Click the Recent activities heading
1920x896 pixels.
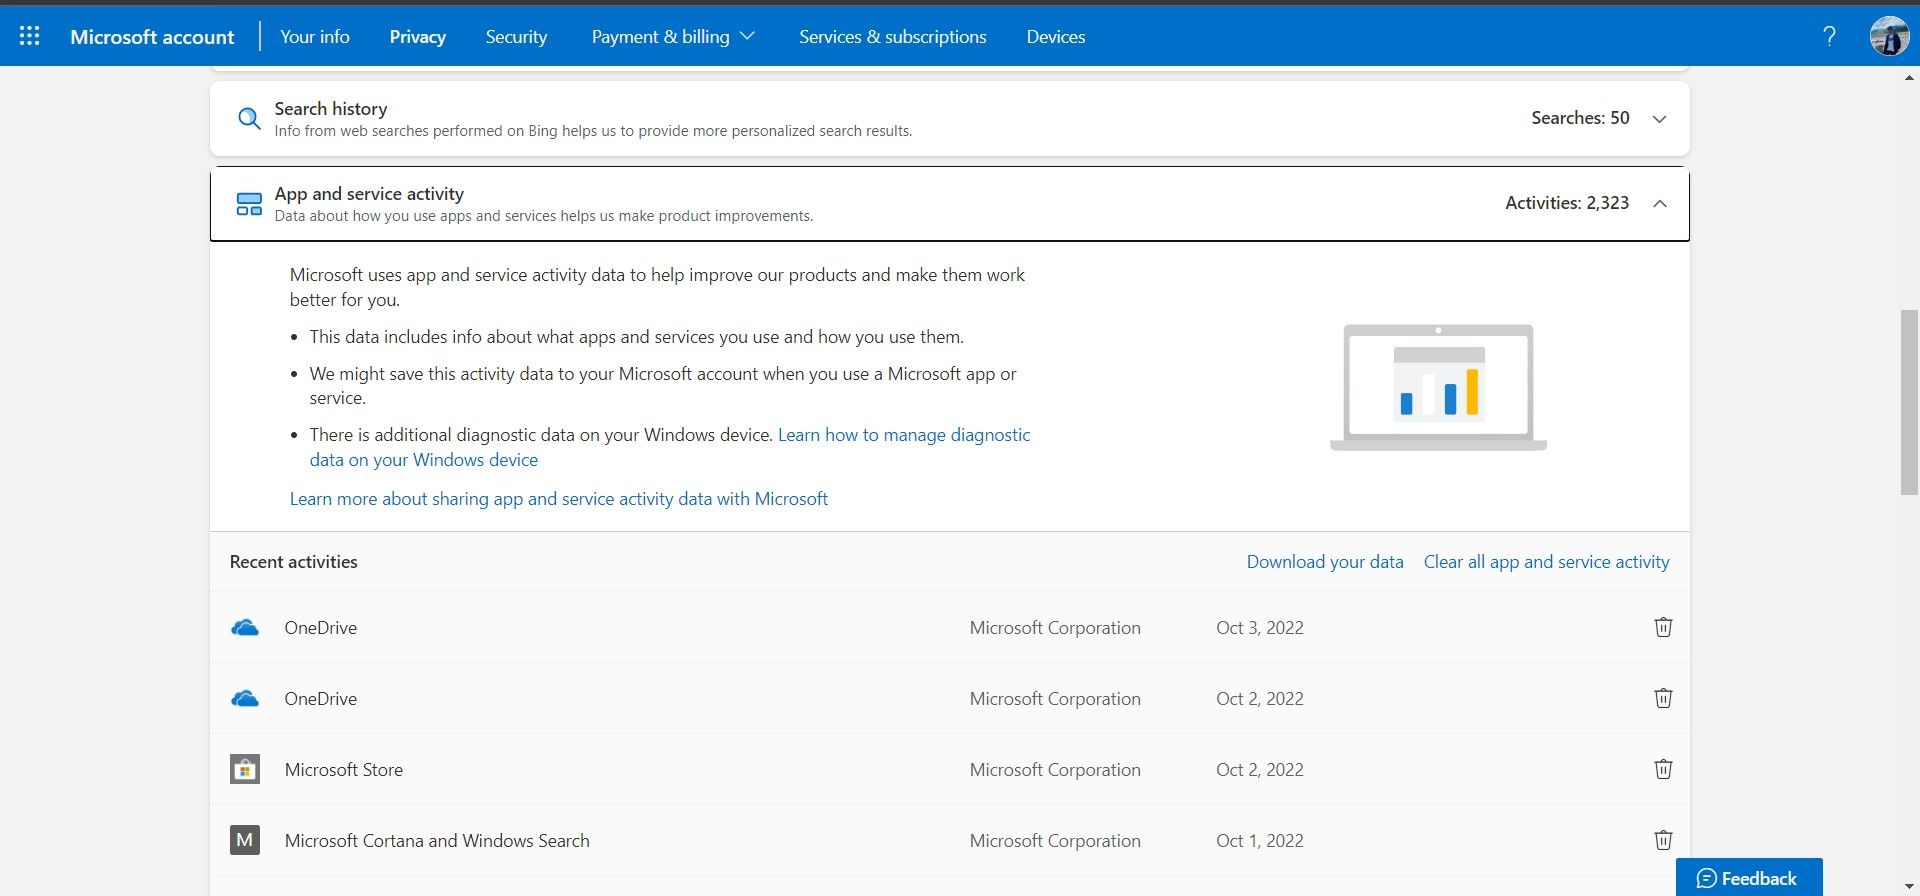(293, 562)
